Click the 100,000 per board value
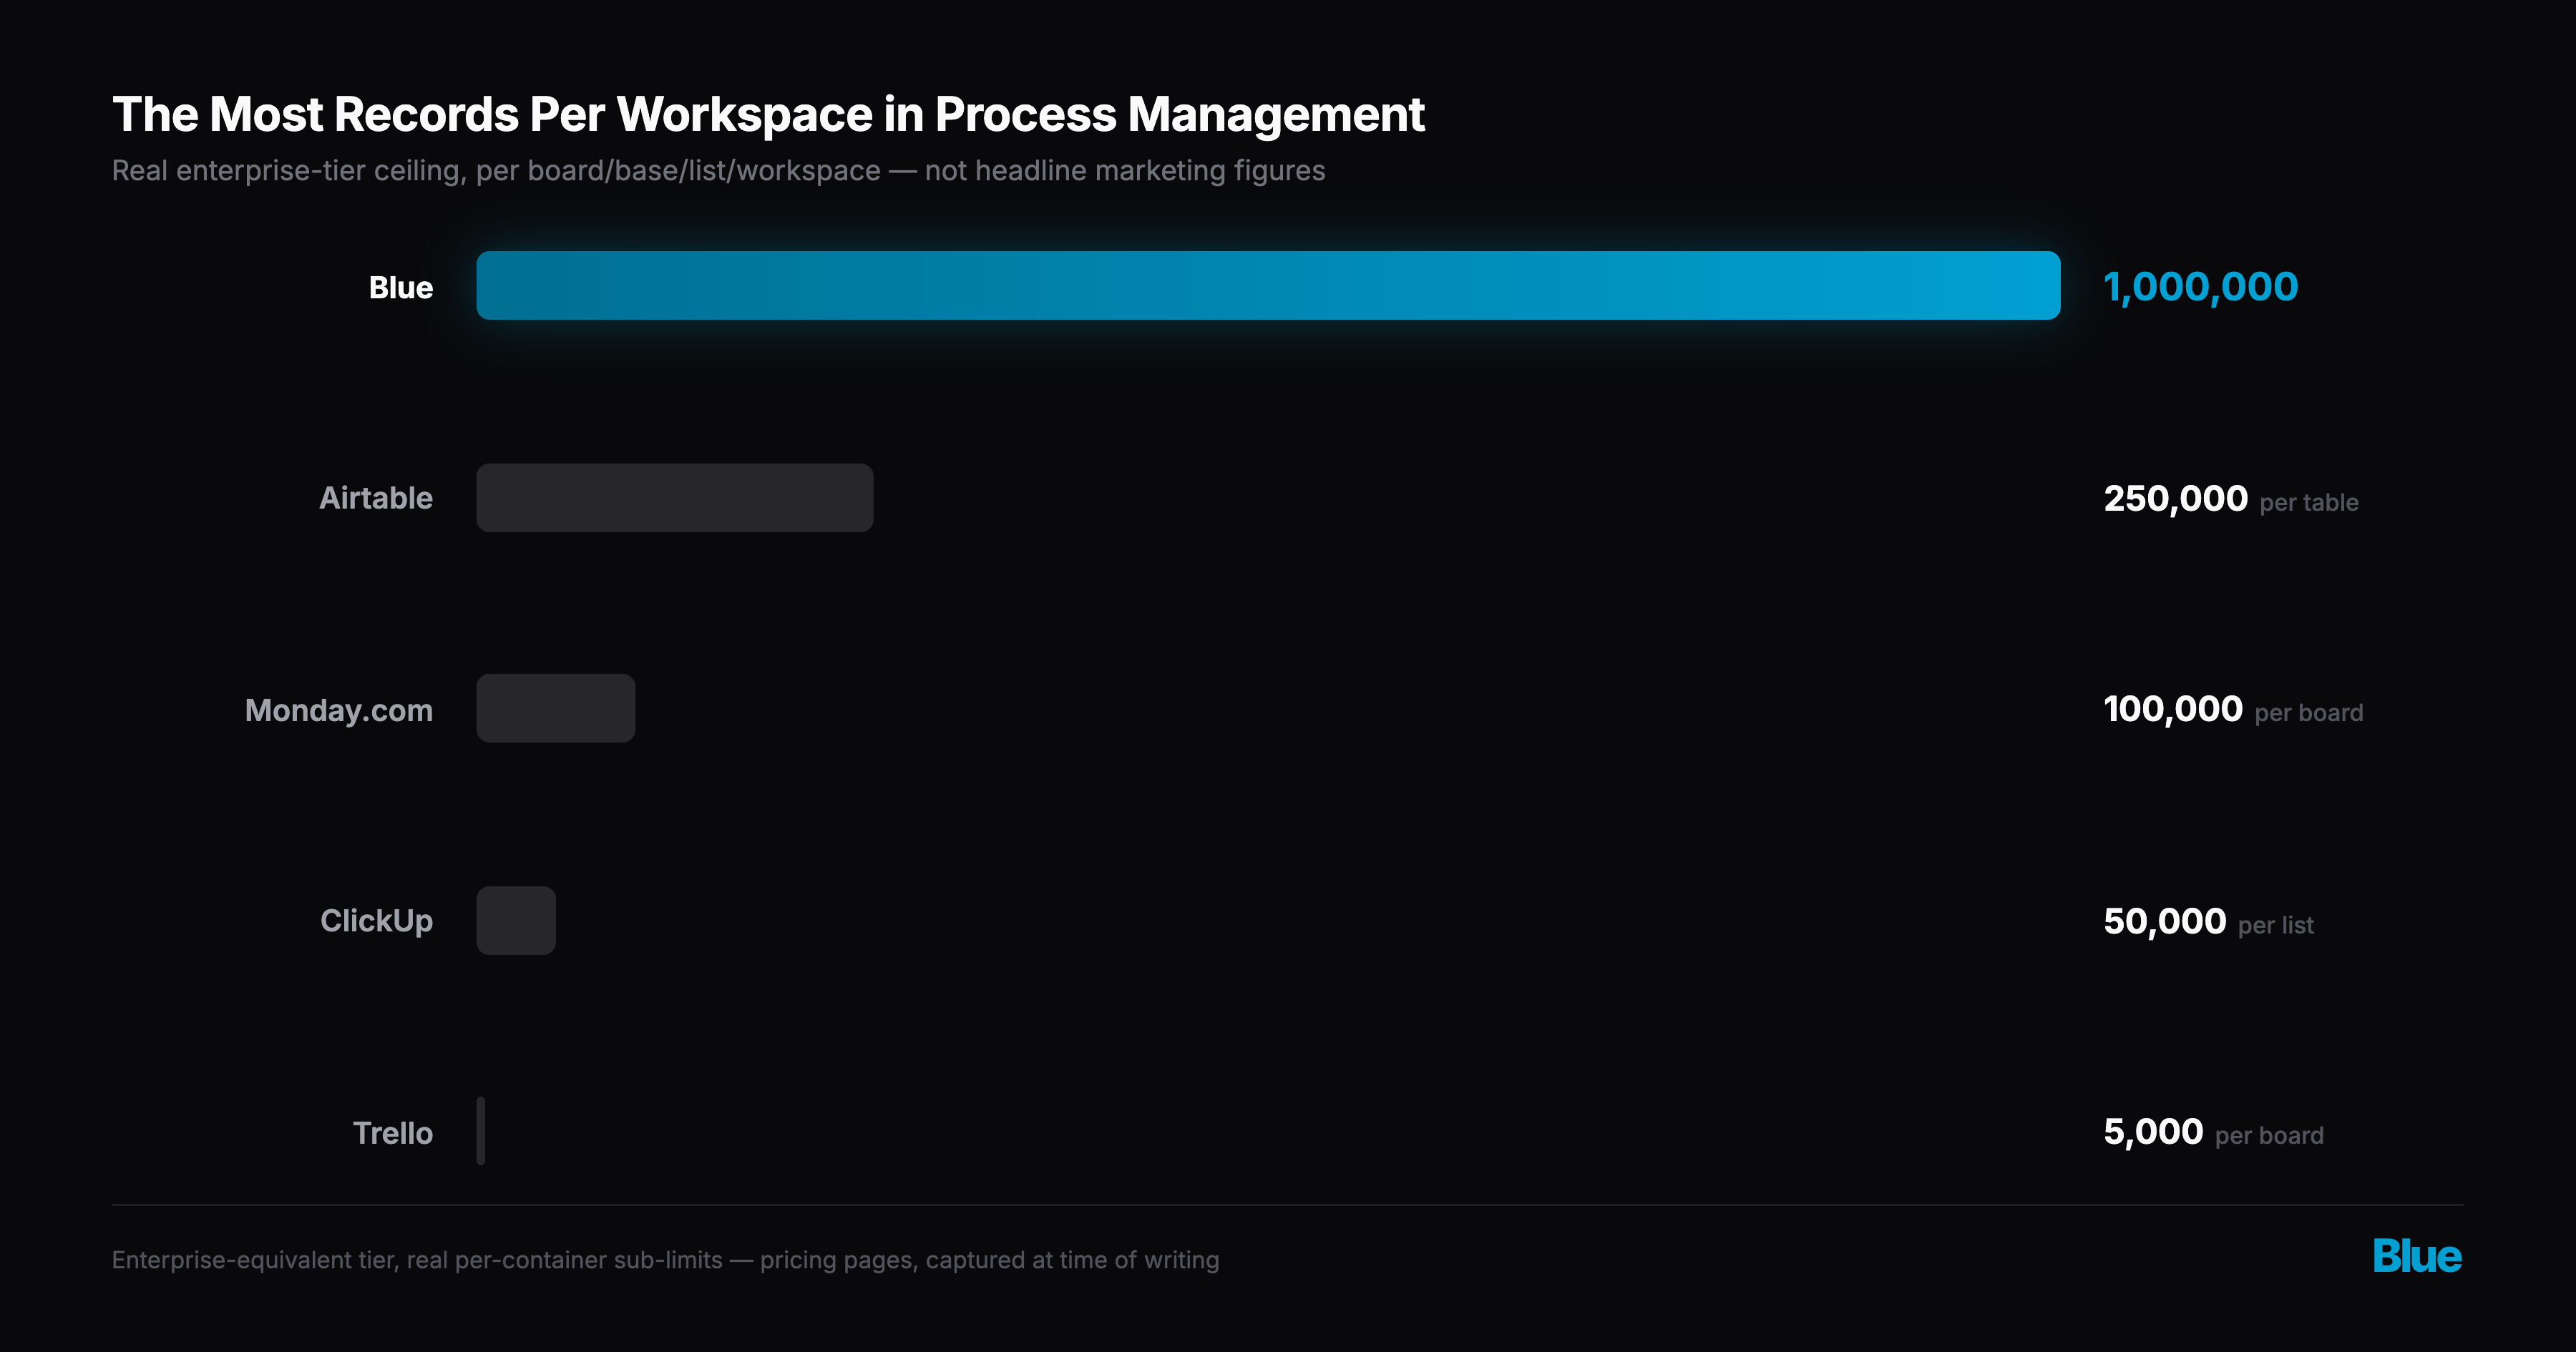This screenshot has height=1352, width=2576. click(x=2233, y=710)
